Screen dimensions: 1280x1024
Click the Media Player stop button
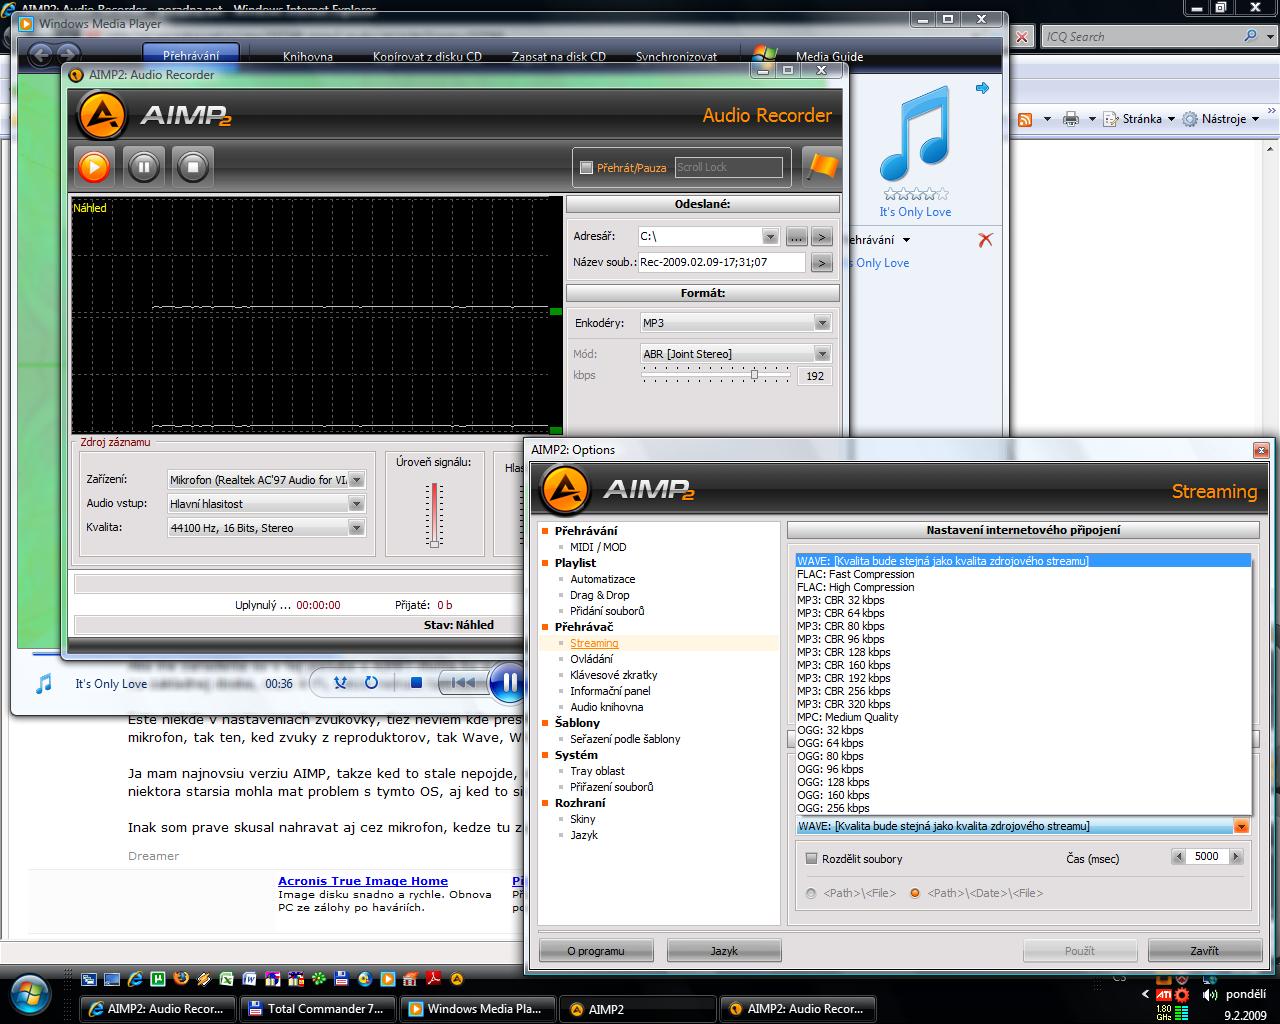click(x=416, y=683)
